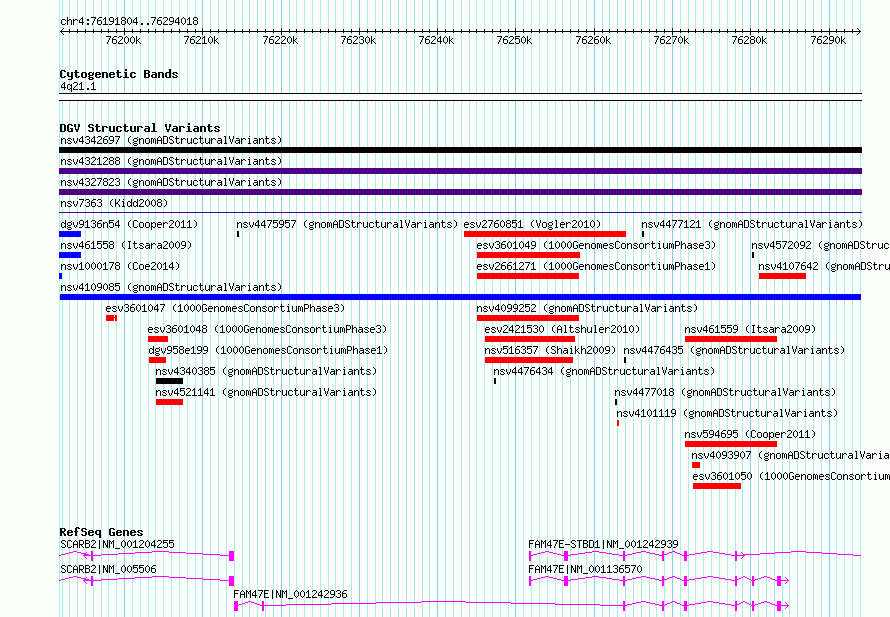Select the black nsv4342697 variant bar
The image size is (890, 617).
(460, 150)
